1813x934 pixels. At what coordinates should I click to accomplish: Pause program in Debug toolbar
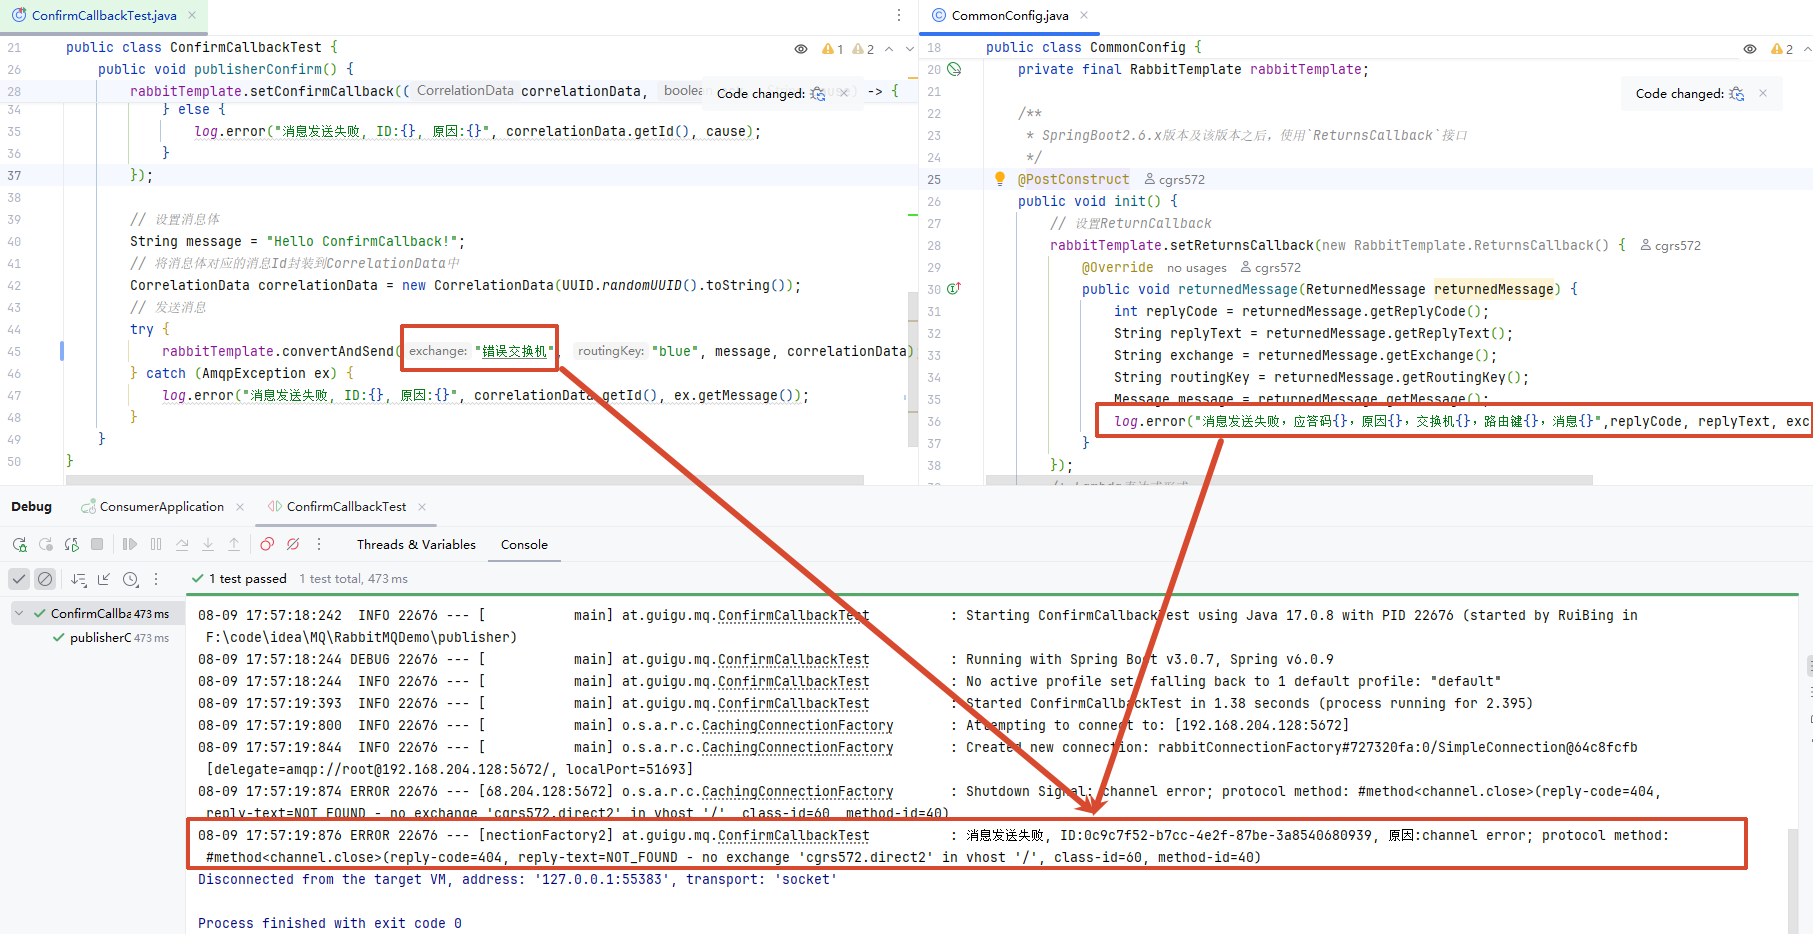coord(156,545)
